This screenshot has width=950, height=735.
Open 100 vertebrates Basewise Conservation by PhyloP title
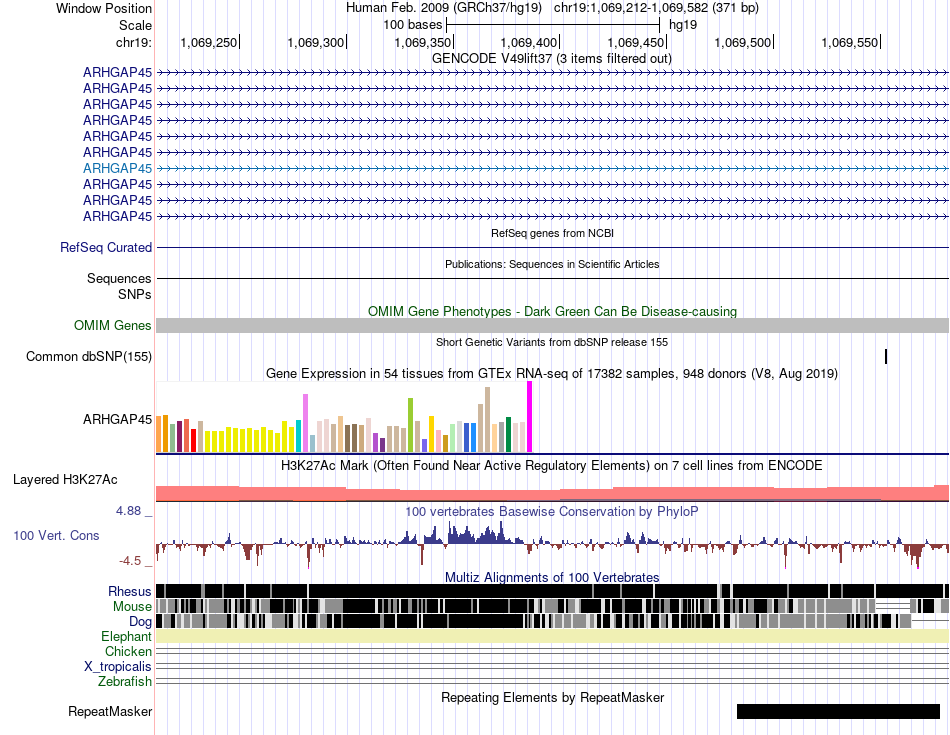(552, 511)
